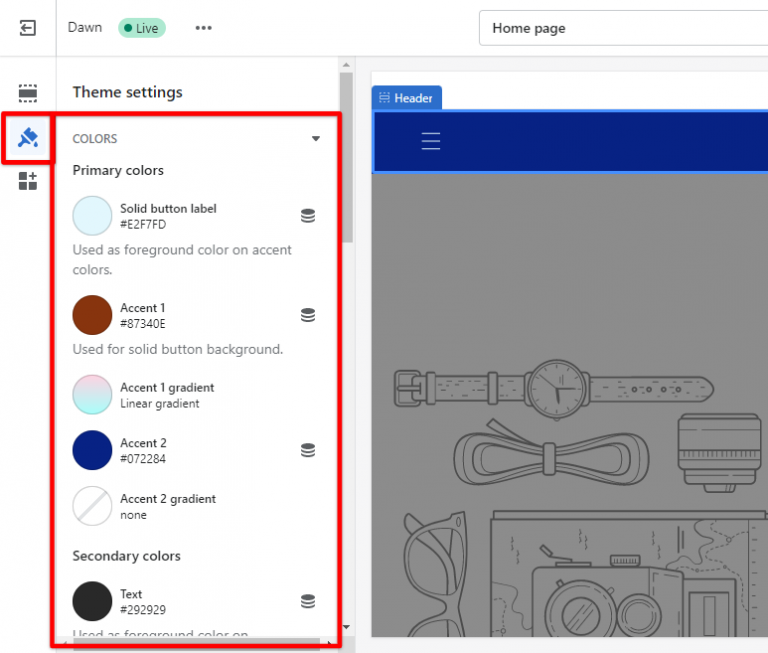The image size is (768, 653).
Task: Click the exit editor icon
Action: click(27, 28)
